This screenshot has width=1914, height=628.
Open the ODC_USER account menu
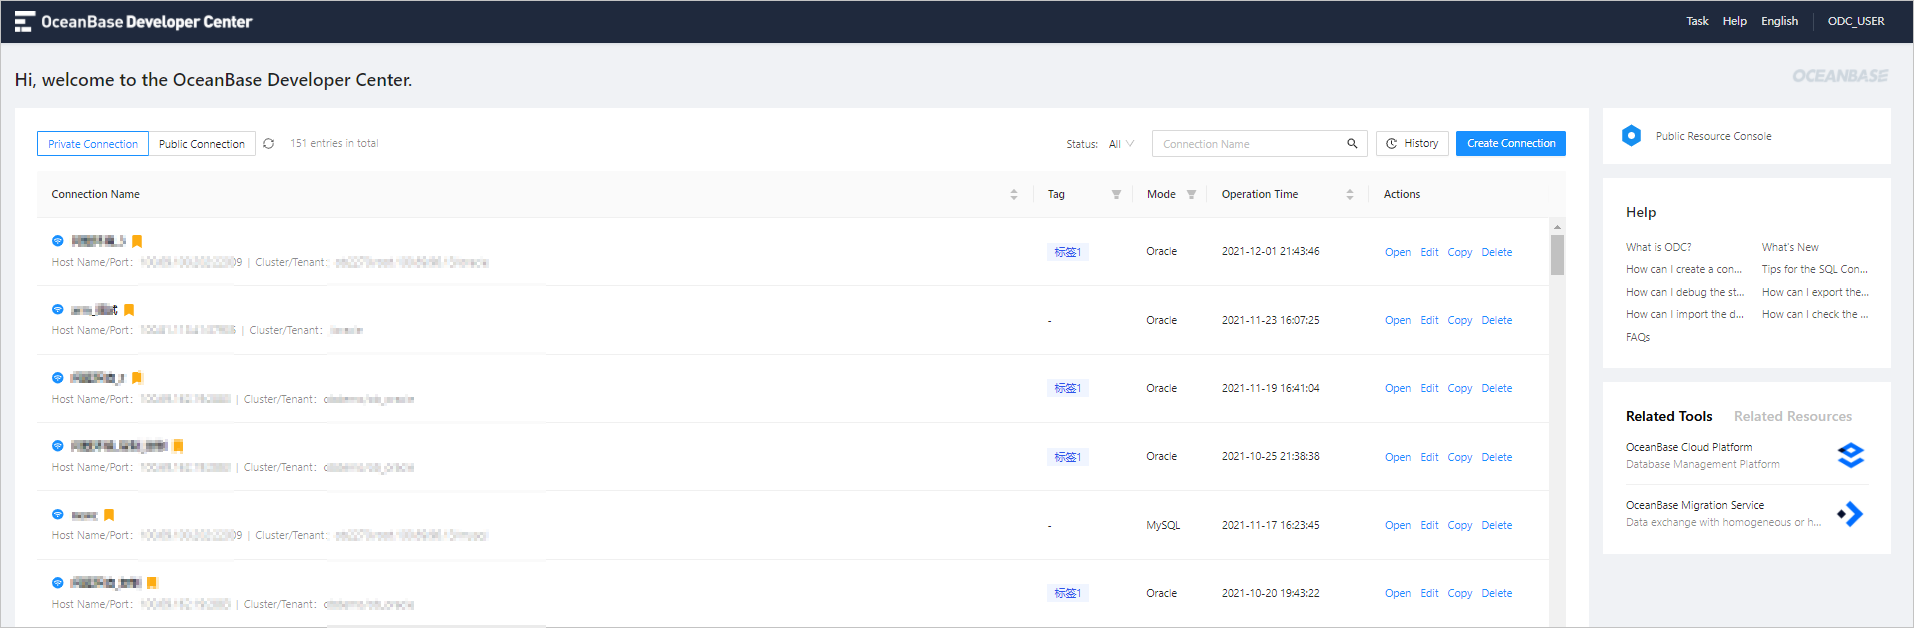pos(1856,21)
